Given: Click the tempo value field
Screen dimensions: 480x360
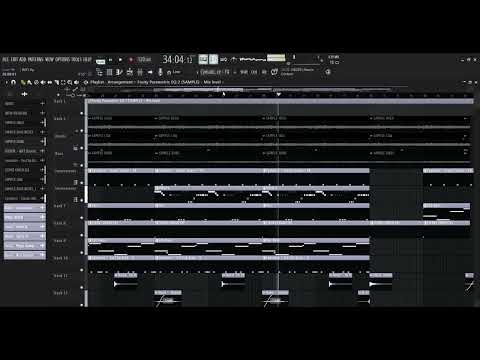Looking at the screenshot, I should (x=144, y=60).
